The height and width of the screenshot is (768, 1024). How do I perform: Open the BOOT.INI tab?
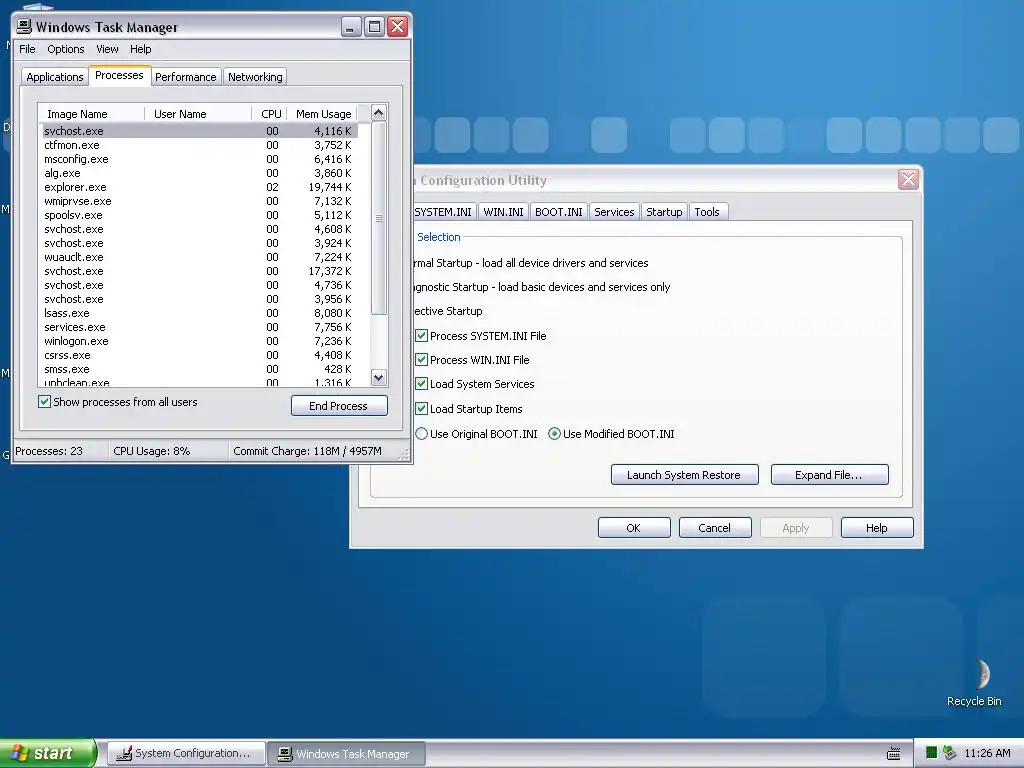558,212
